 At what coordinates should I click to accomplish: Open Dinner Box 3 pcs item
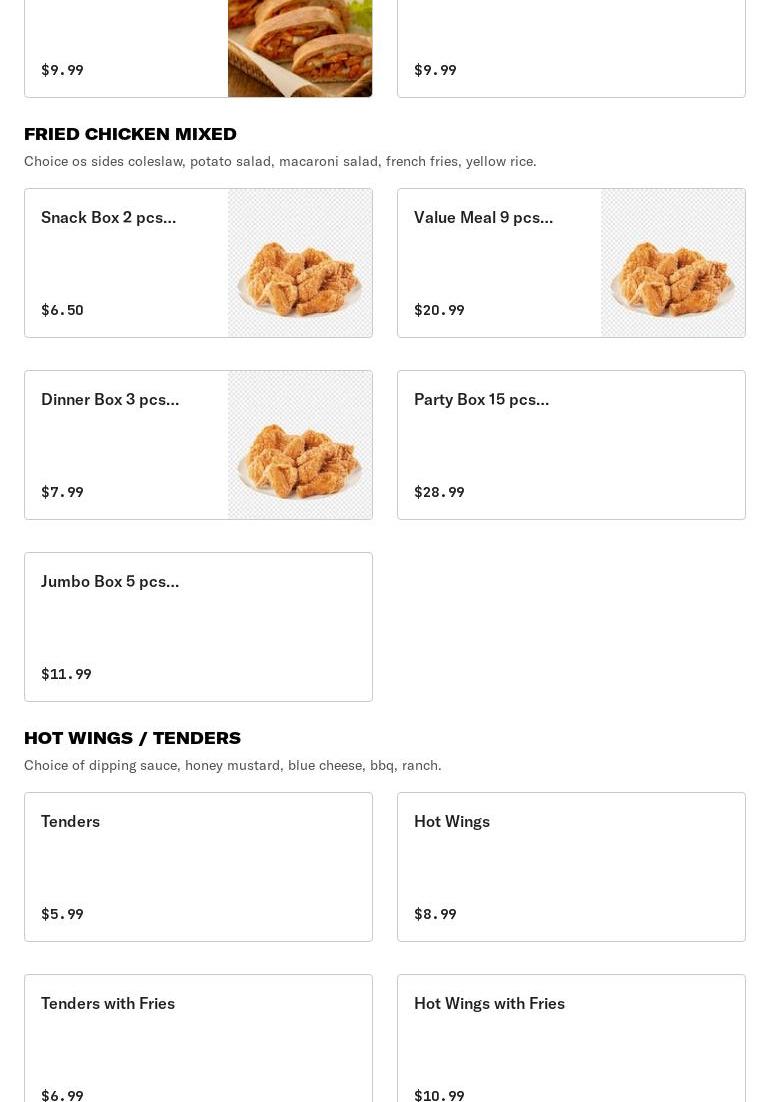[198, 445]
